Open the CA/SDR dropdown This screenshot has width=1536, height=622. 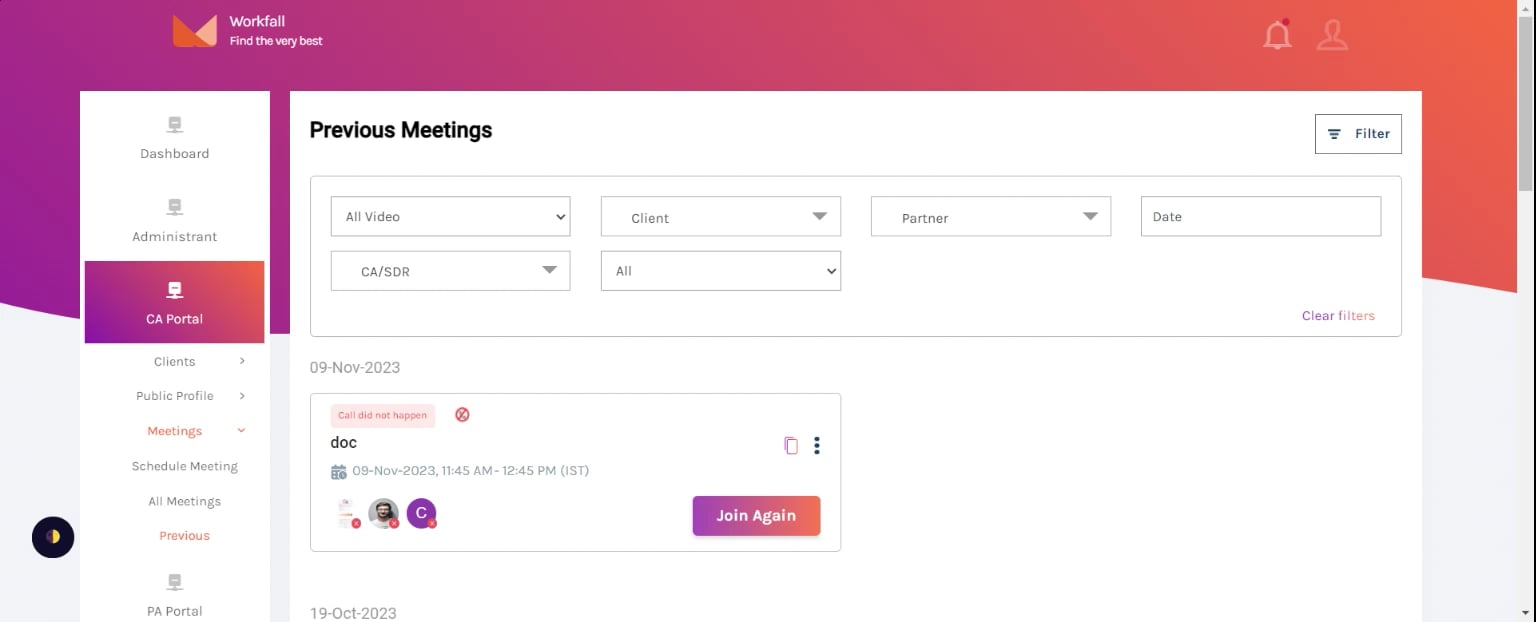[x=450, y=271]
